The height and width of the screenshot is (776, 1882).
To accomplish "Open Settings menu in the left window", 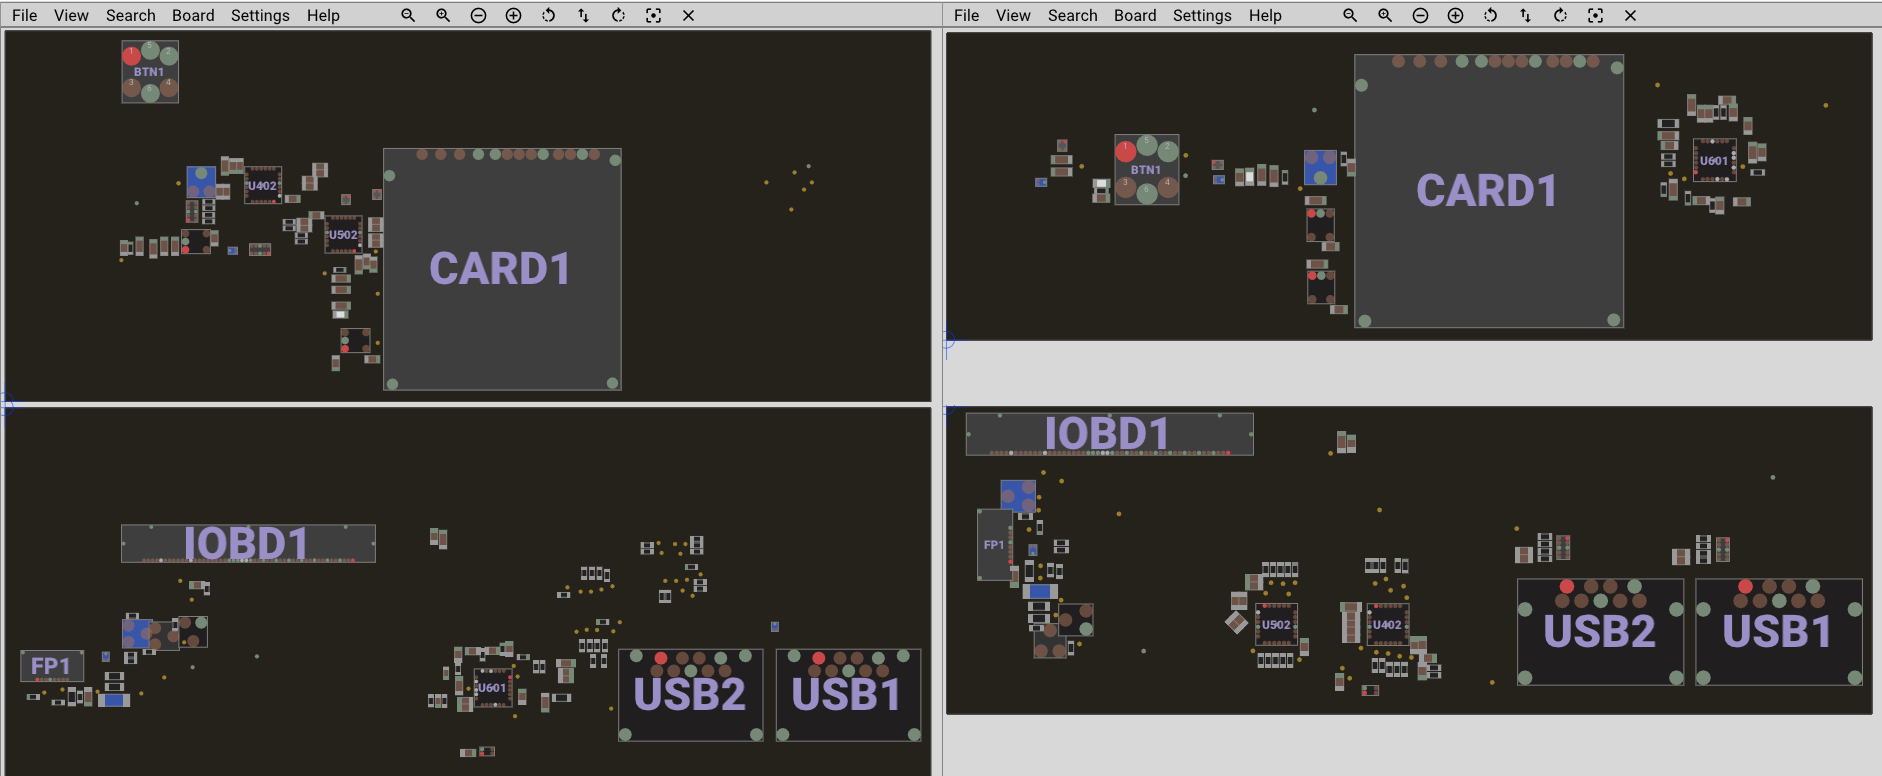I will click(x=260, y=16).
